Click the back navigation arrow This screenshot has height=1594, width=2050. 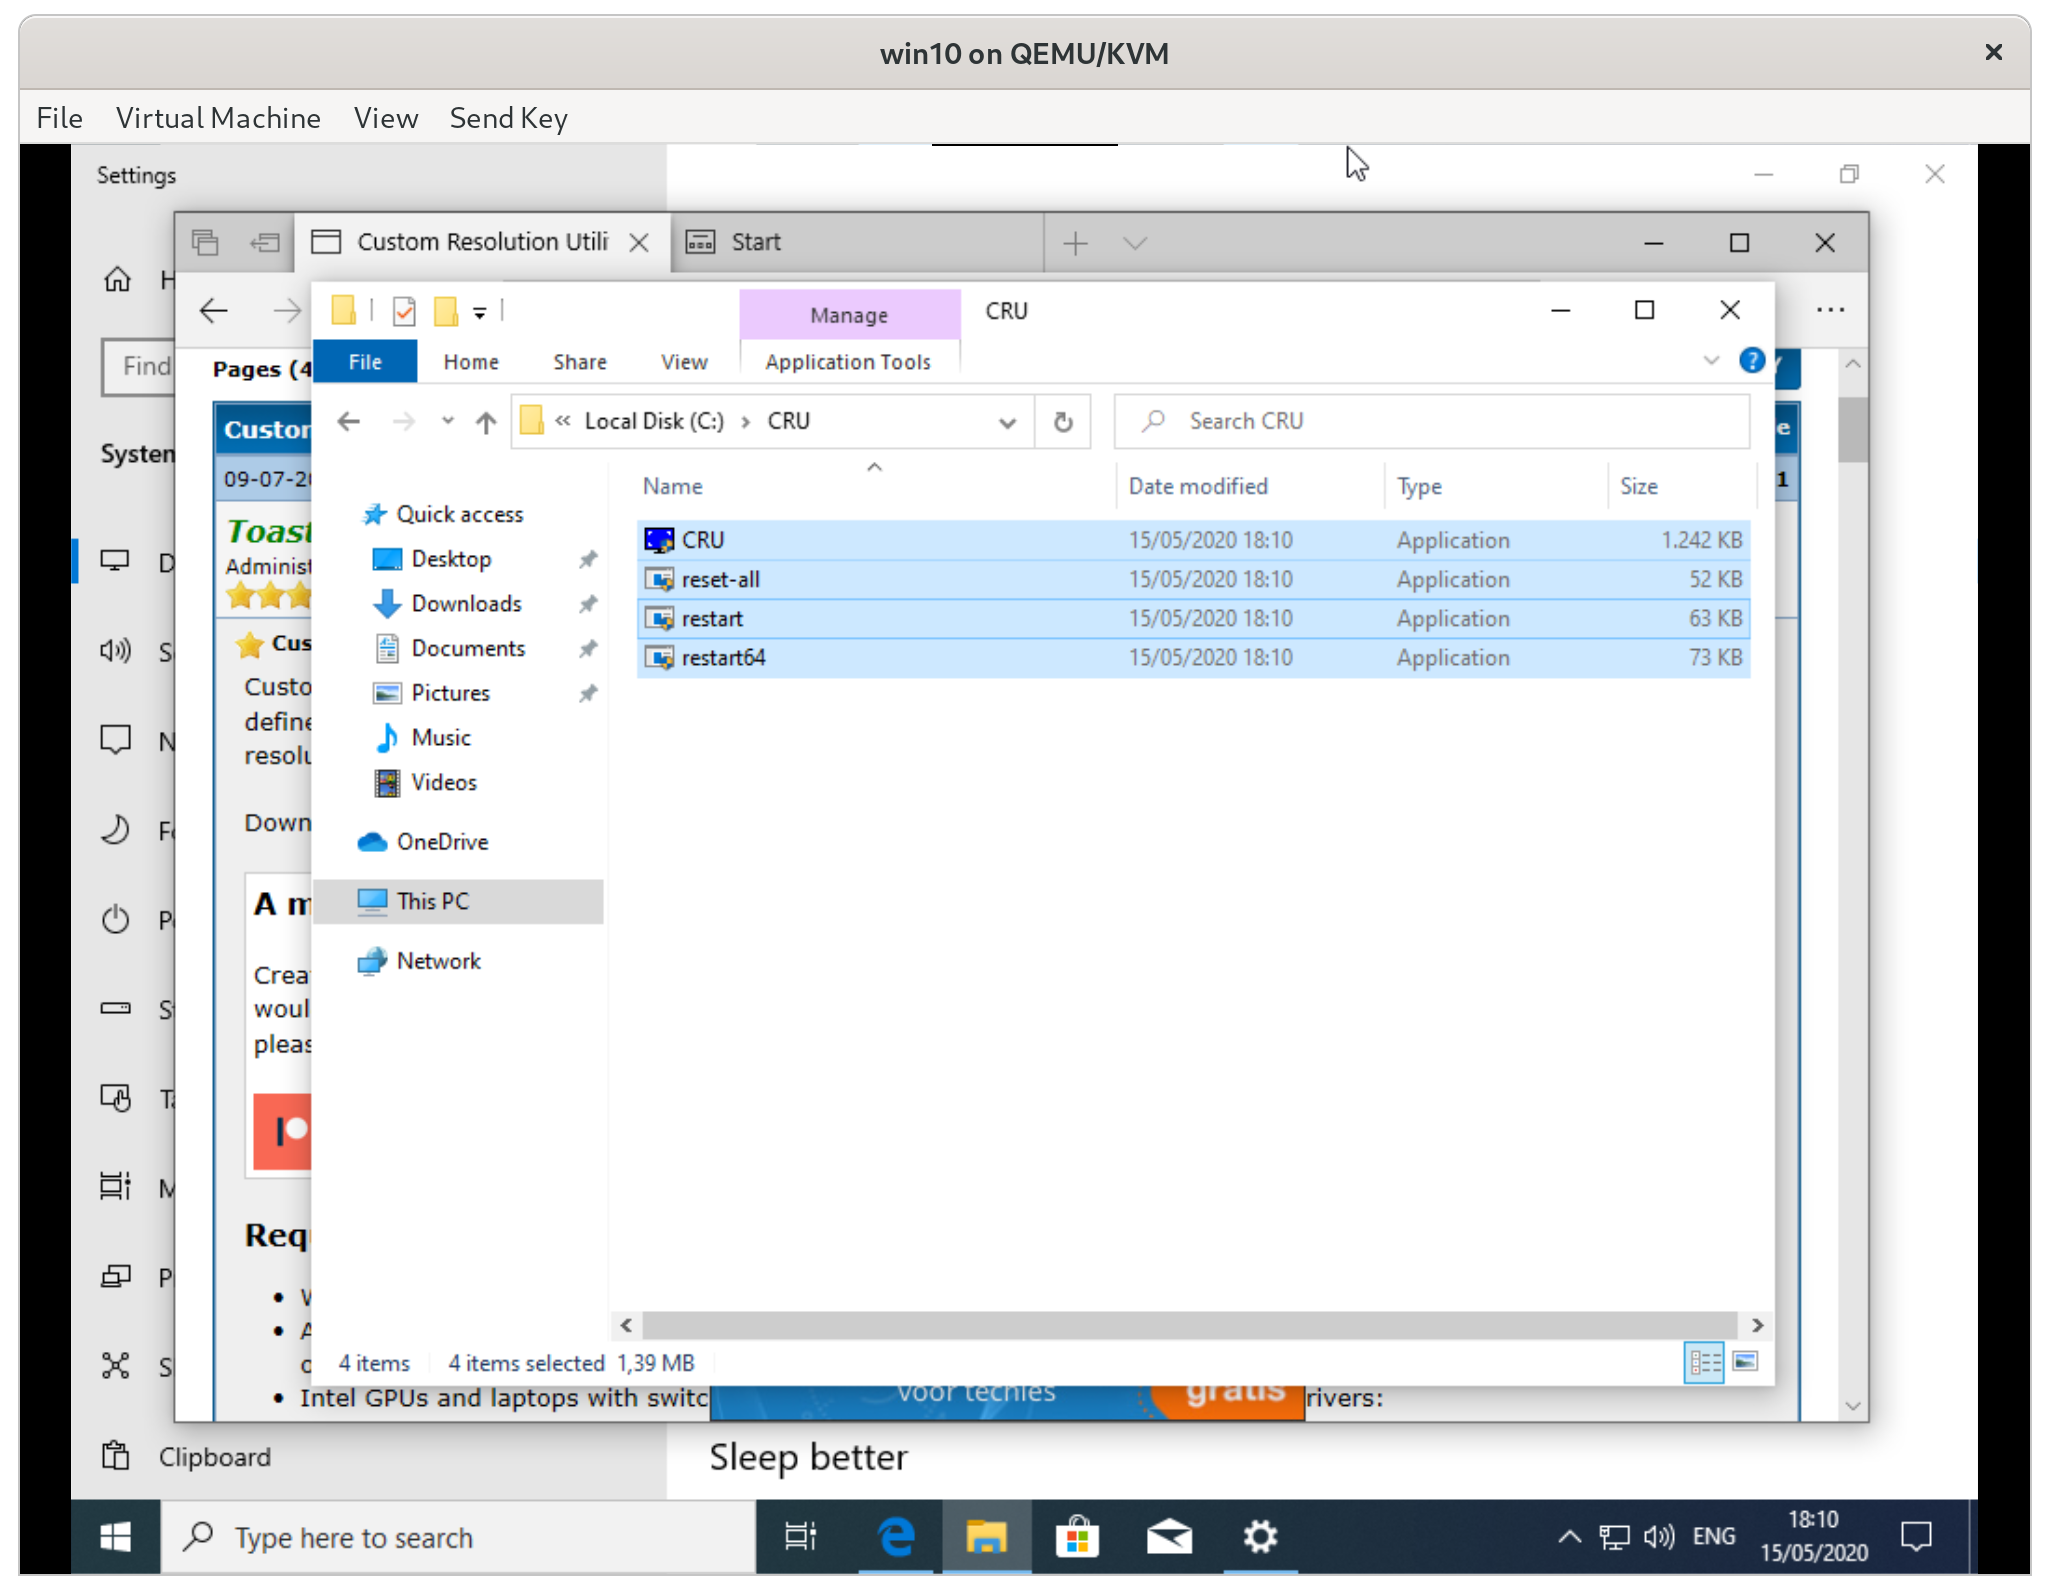click(x=349, y=421)
